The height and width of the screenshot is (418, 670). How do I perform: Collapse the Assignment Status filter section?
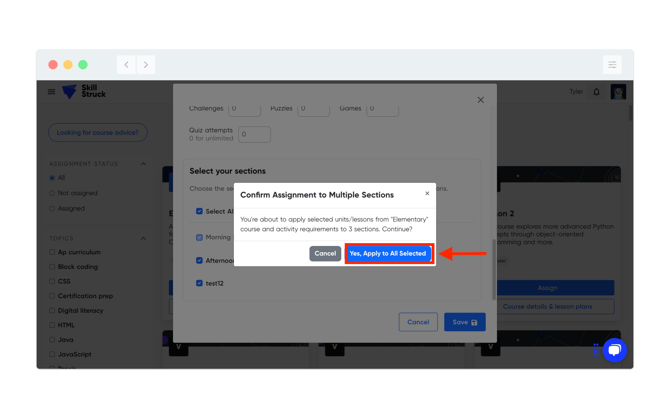(x=143, y=164)
